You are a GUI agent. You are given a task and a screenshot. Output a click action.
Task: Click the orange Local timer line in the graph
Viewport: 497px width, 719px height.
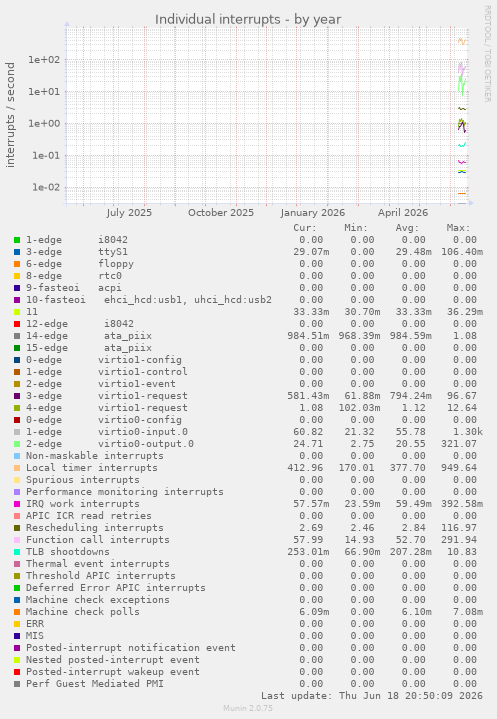(462, 41)
